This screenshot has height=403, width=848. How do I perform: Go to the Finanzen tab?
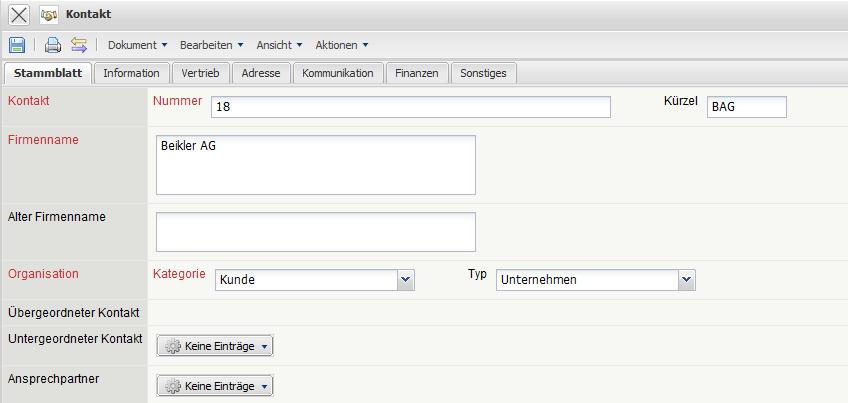tap(416, 73)
